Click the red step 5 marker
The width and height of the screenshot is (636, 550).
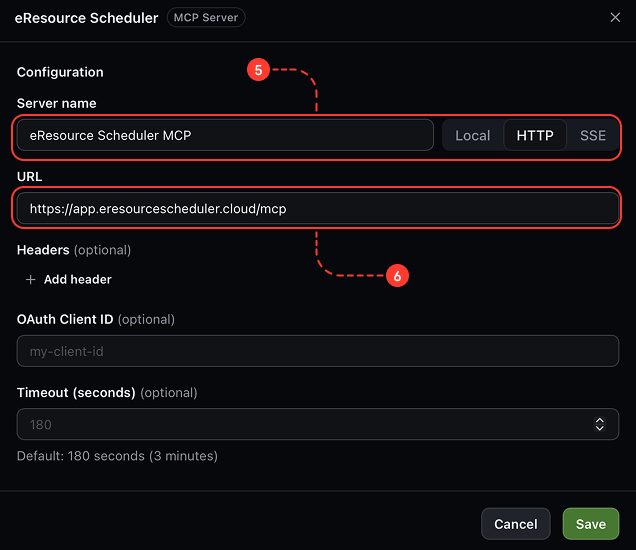(x=258, y=70)
